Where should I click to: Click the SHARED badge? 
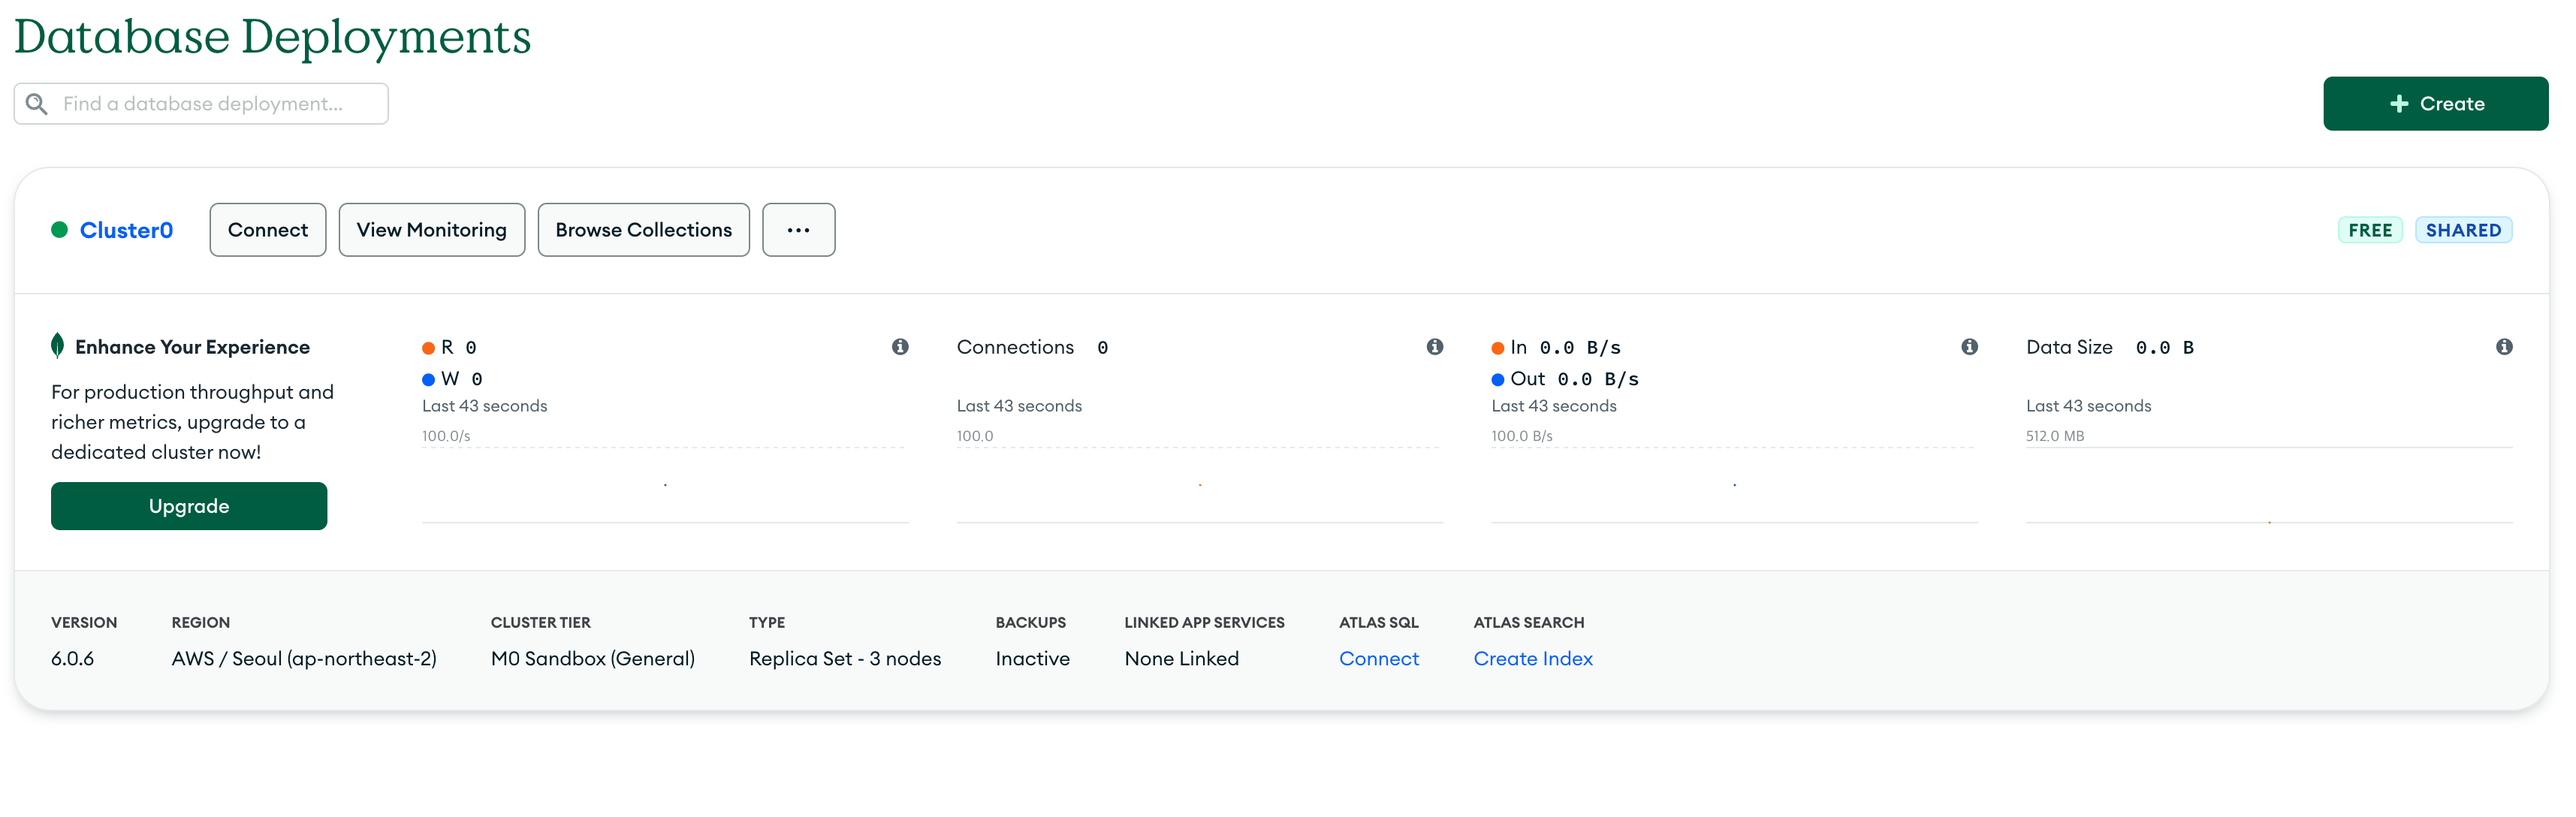[x=2462, y=230]
